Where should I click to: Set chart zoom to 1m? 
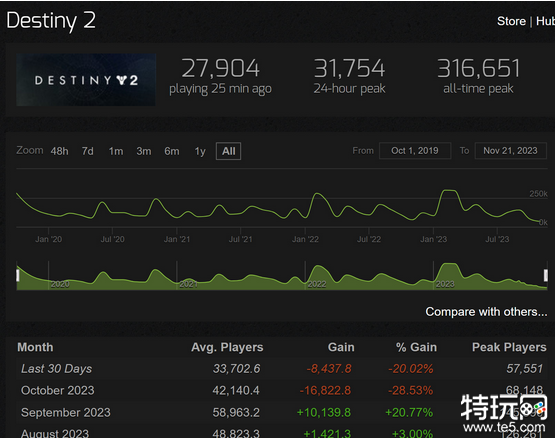(x=116, y=151)
